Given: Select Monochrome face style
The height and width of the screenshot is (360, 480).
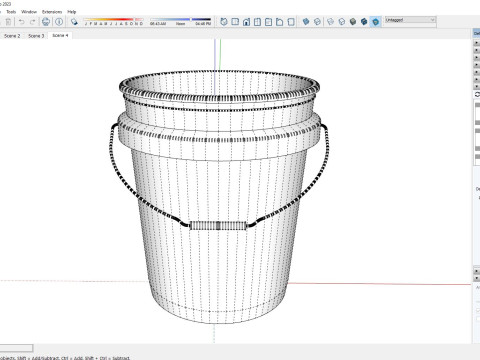Looking at the screenshot, I should 376,22.
